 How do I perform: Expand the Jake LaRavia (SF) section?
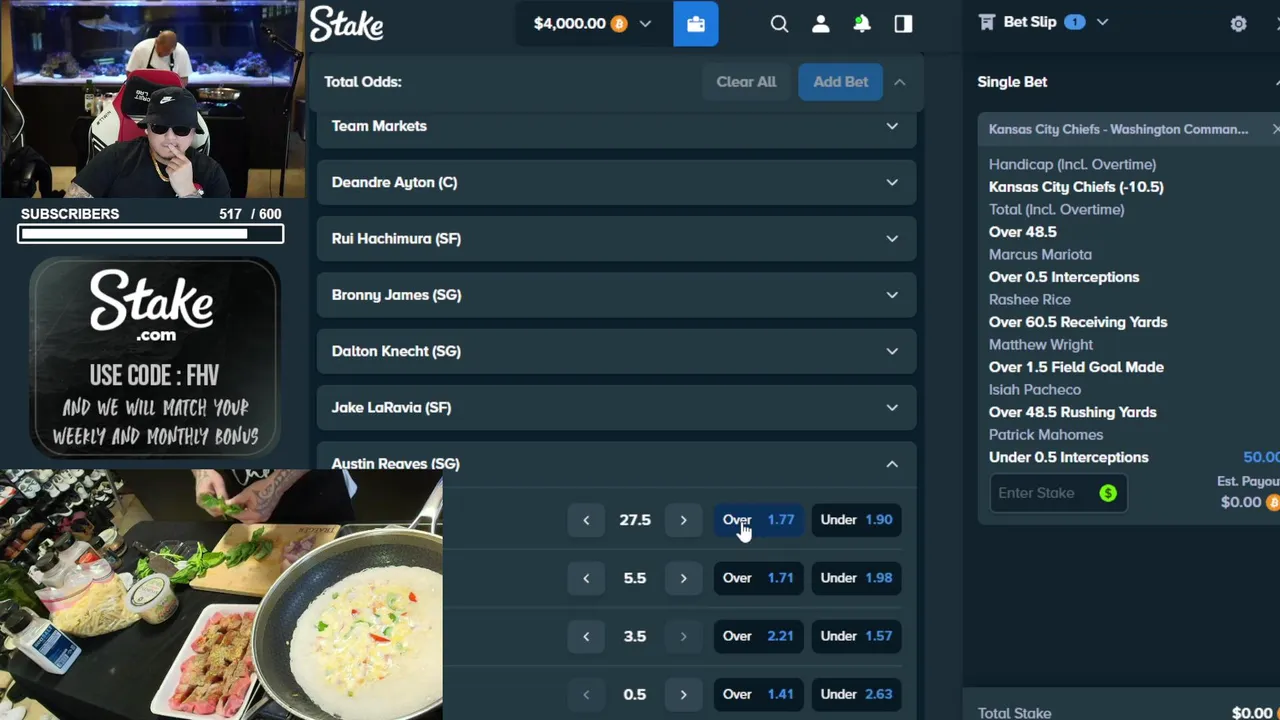pos(616,407)
